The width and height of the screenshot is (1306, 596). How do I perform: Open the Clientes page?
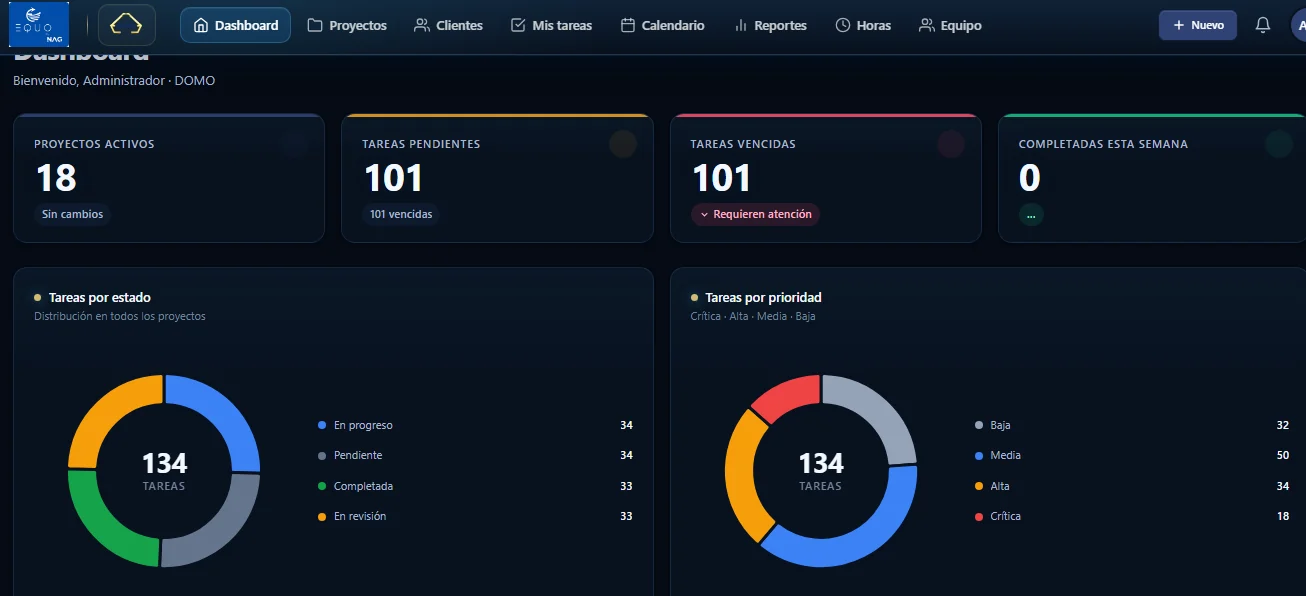[448, 25]
